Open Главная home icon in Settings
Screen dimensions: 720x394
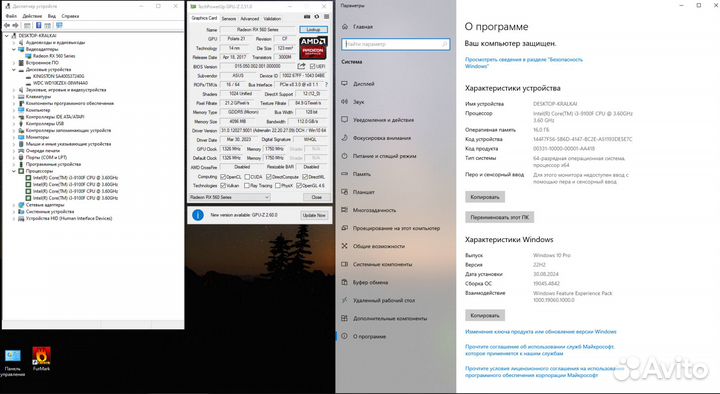pyautogui.click(x=345, y=27)
